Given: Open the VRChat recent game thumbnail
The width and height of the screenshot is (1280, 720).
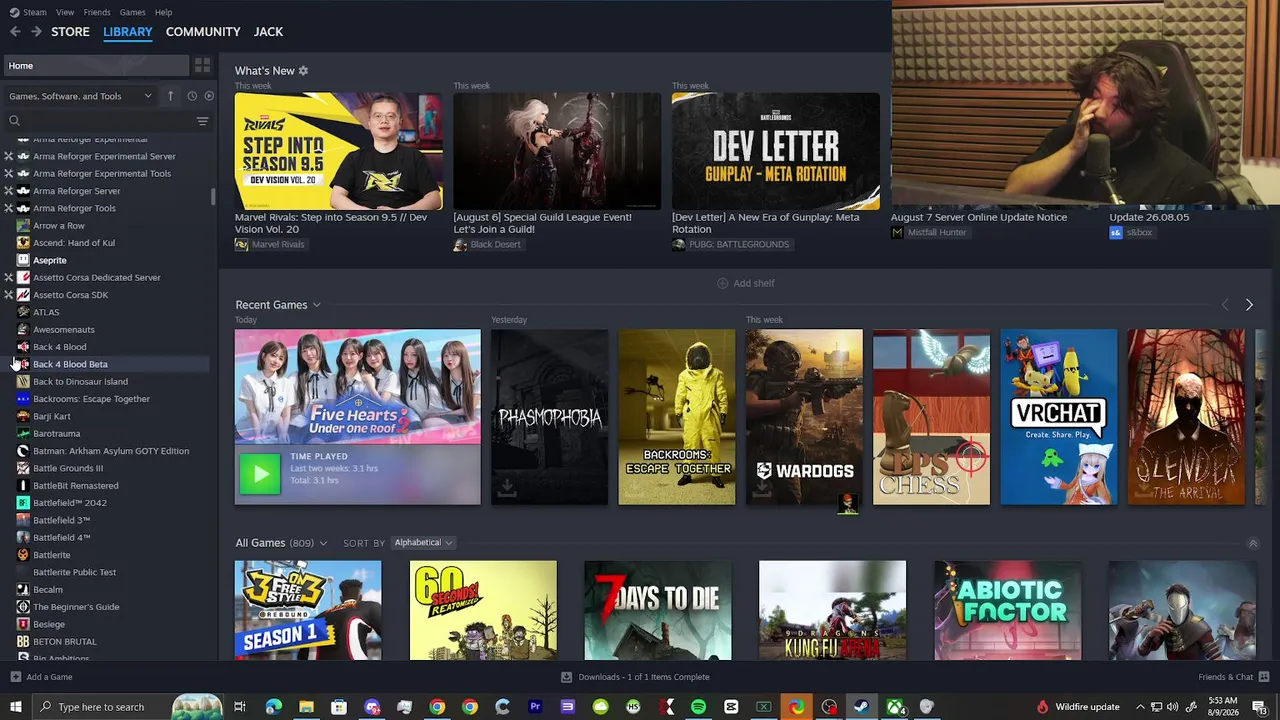Looking at the screenshot, I should 1058,417.
